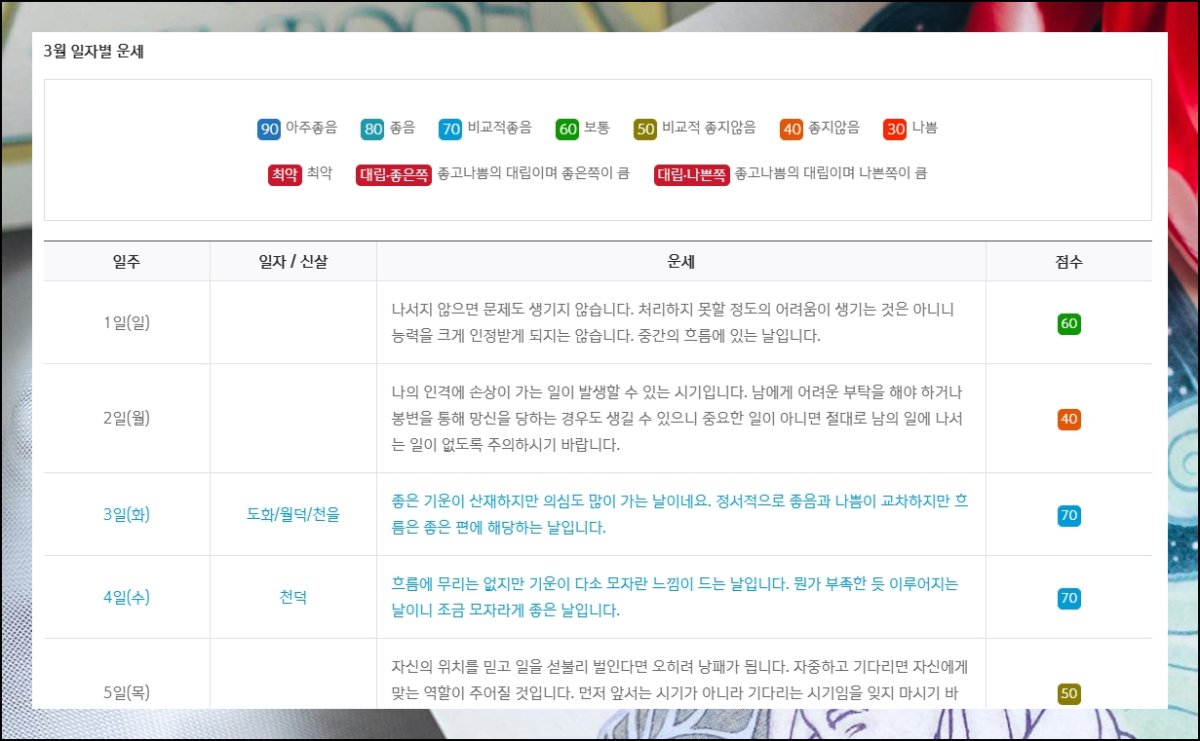Click the teal 80 좋음 legend badge
This screenshot has width=1200, height=741.
(x=373, y=129)
